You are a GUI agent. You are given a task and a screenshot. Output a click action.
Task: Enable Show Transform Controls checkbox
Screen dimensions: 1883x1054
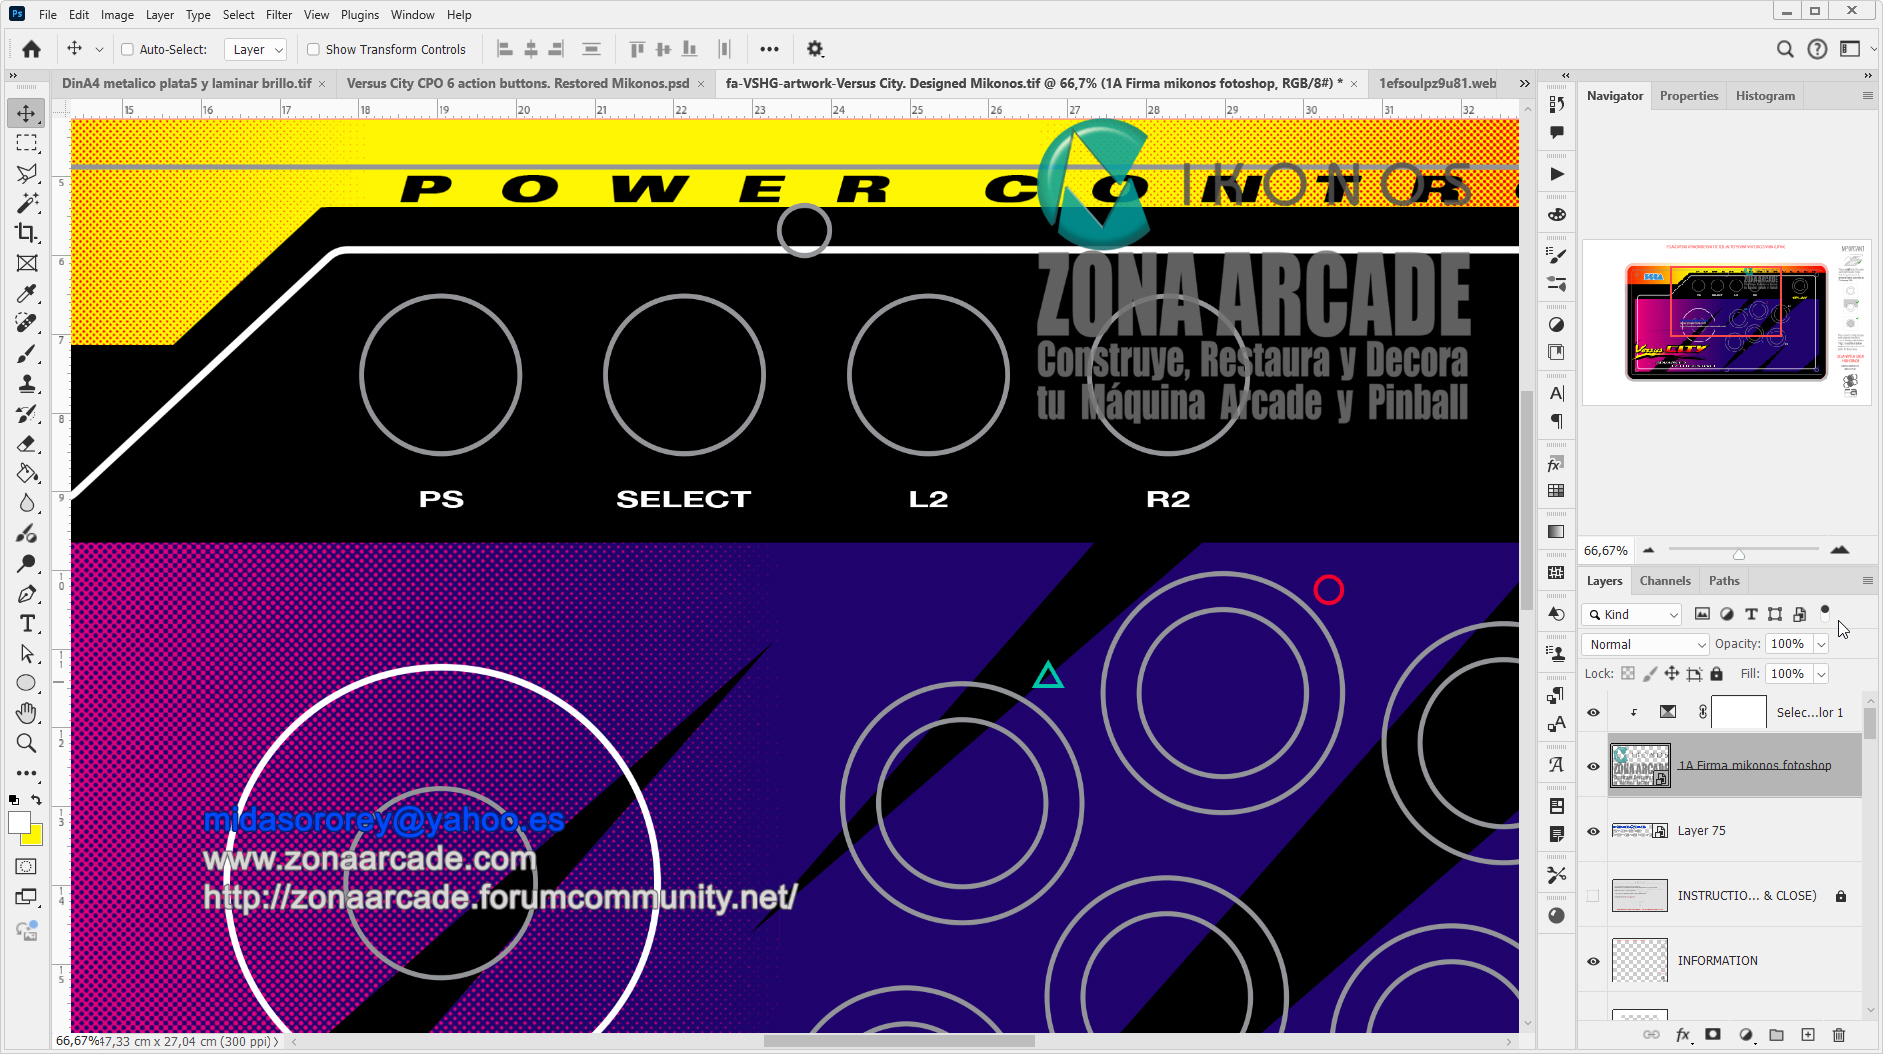pyautogui.click(x=313, y=49)
